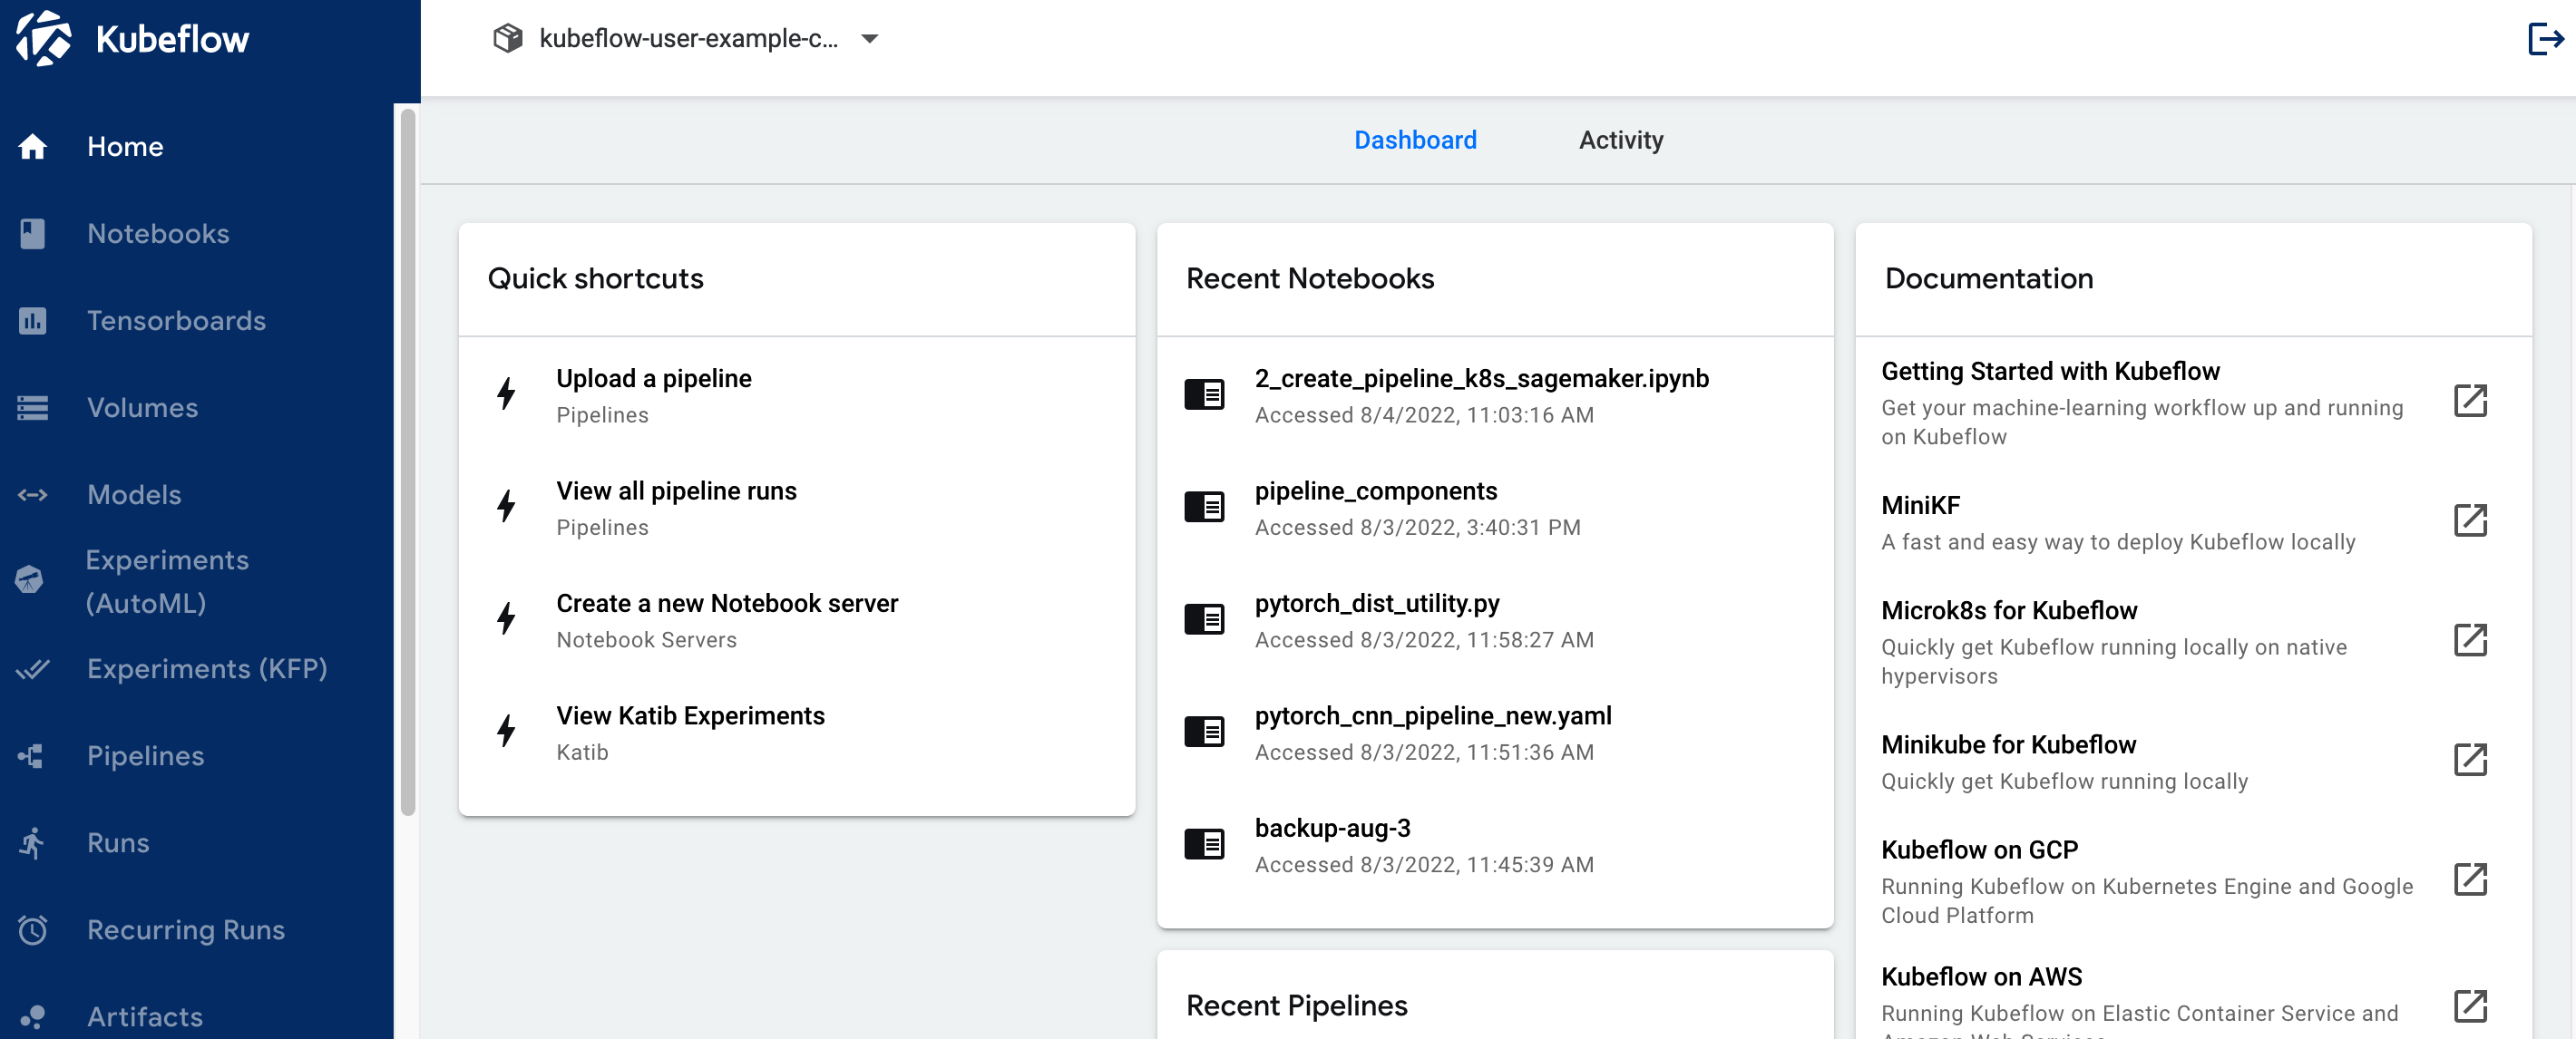Open the backup-aug-3 recent notebook

coord(1494,845)
